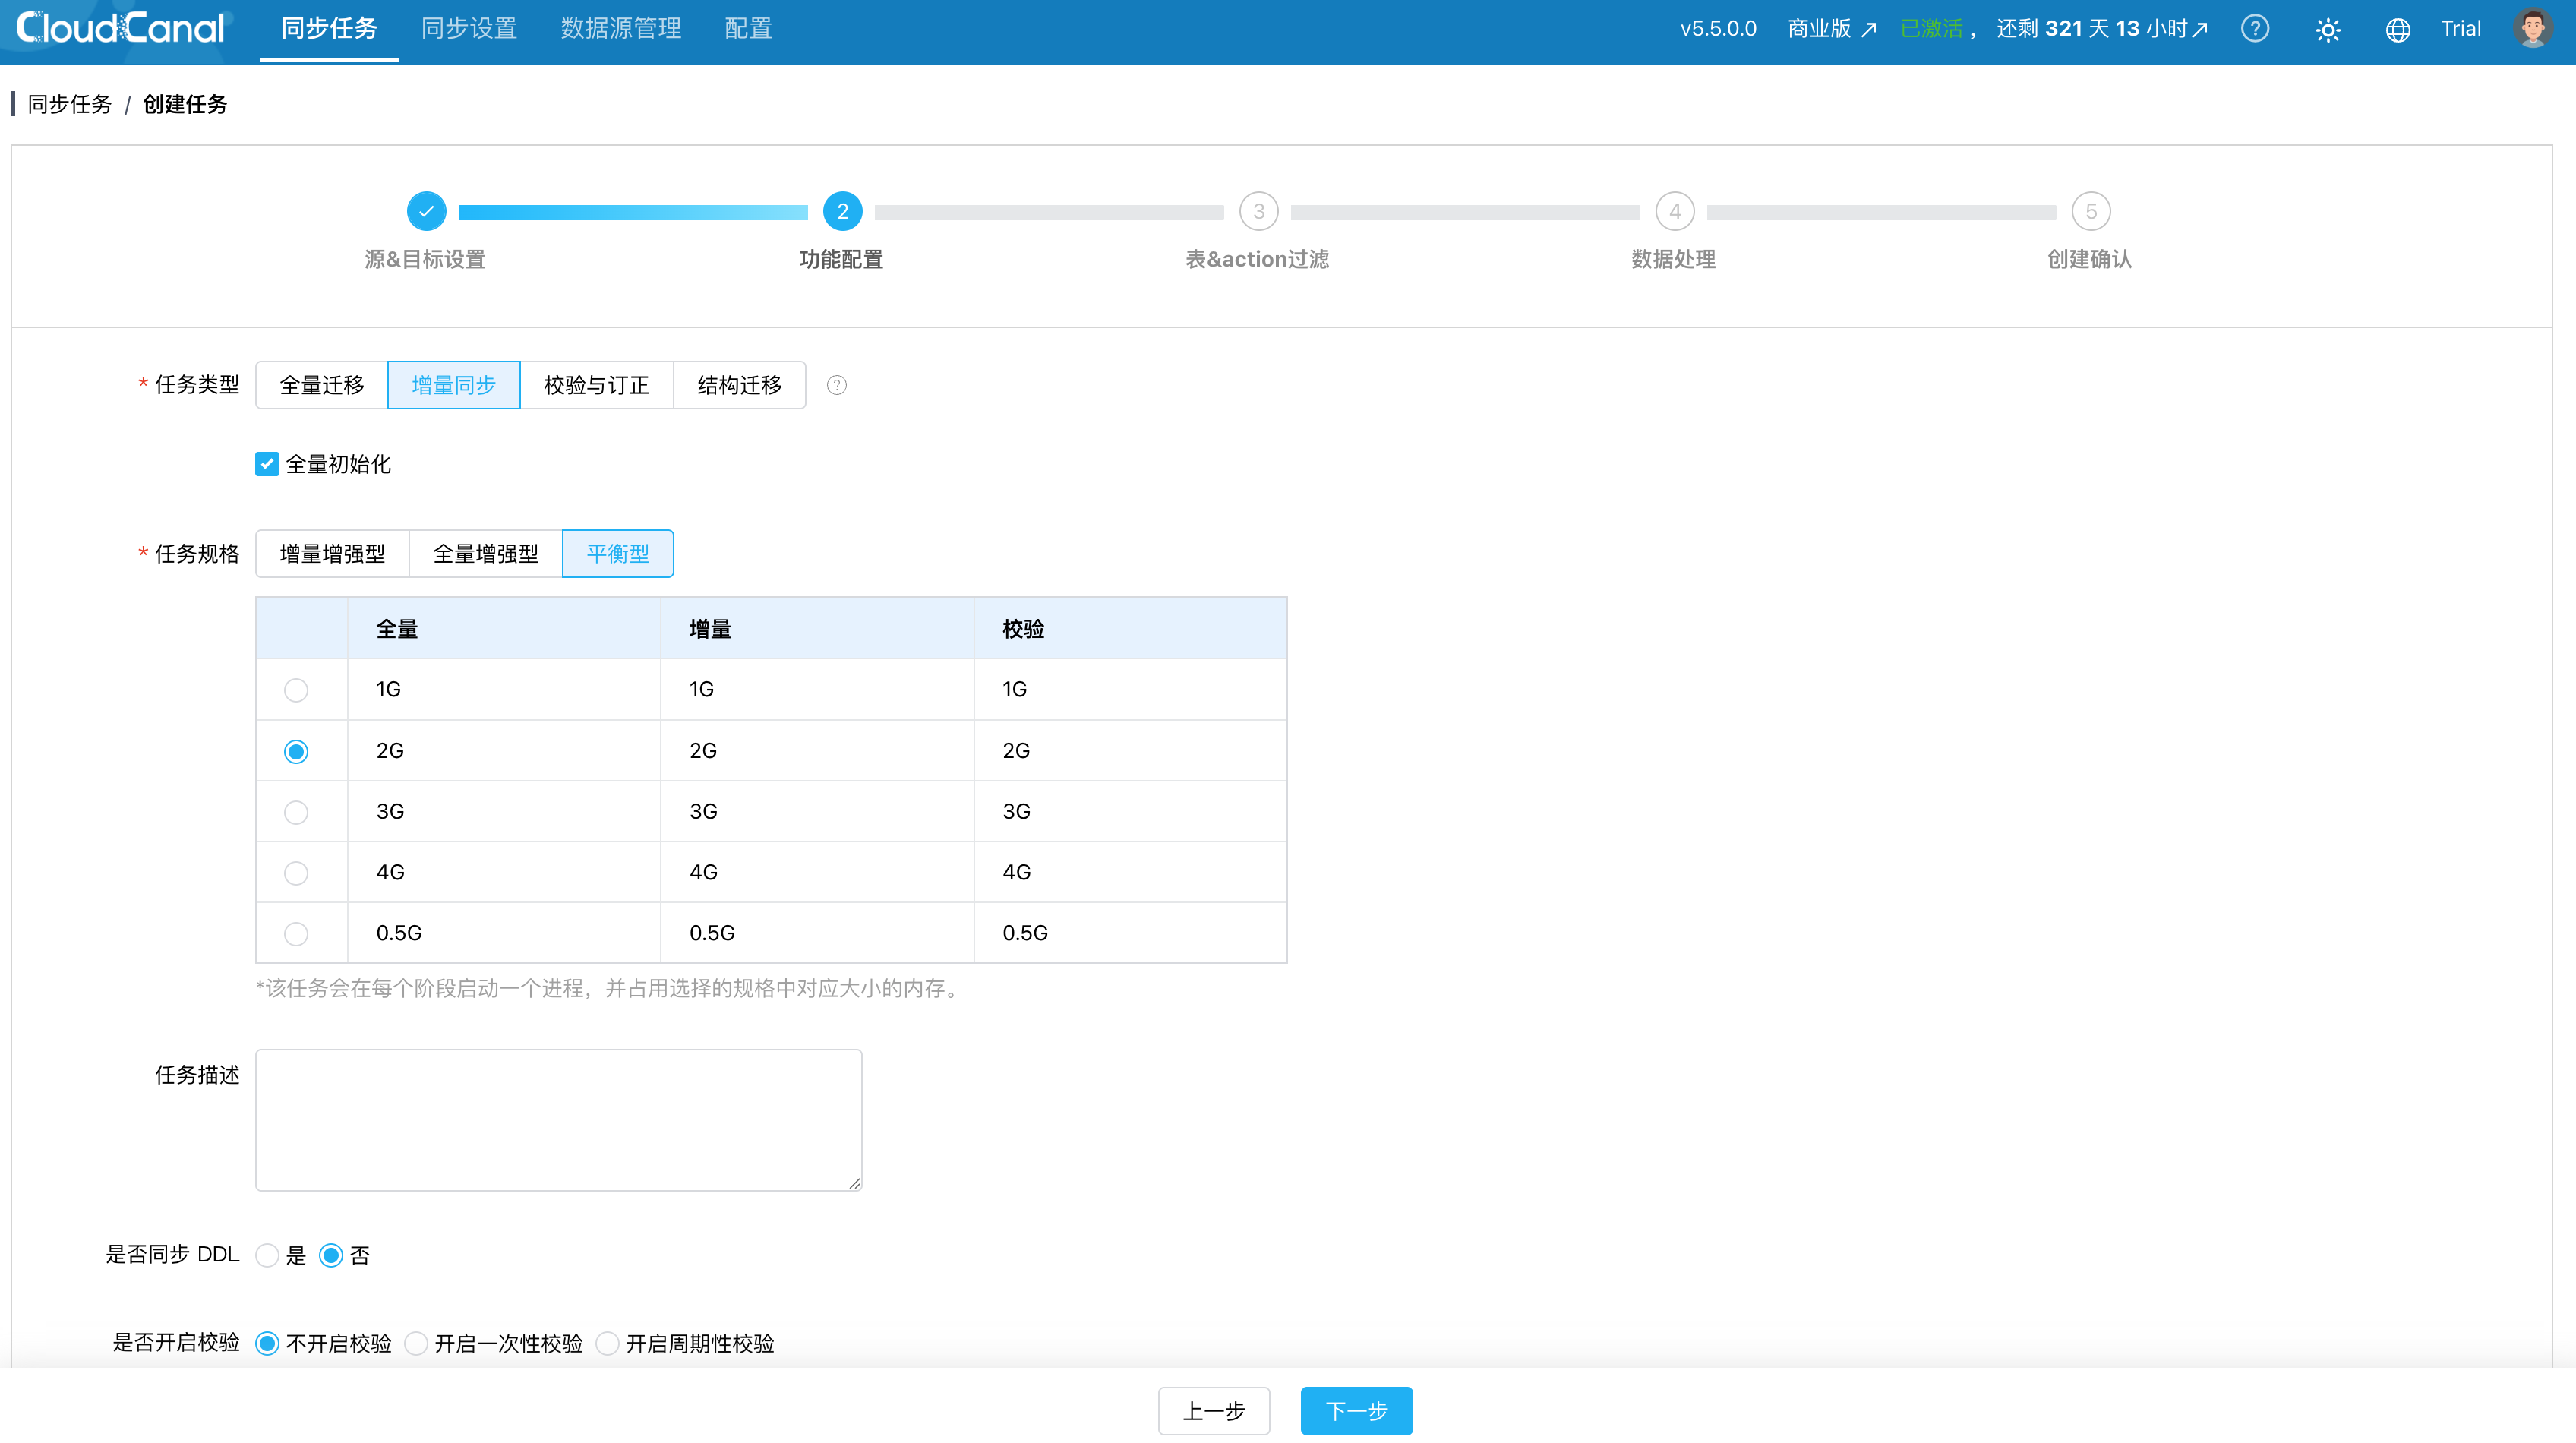This screenshot has width=2576, height=1443.
Task: Open the 商业版 edition link
Action: 1831,29
